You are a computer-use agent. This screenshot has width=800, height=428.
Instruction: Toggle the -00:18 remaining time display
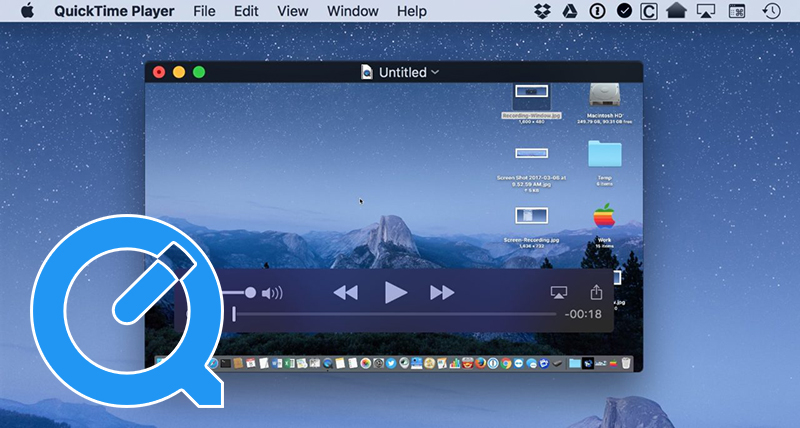point(583,314)
